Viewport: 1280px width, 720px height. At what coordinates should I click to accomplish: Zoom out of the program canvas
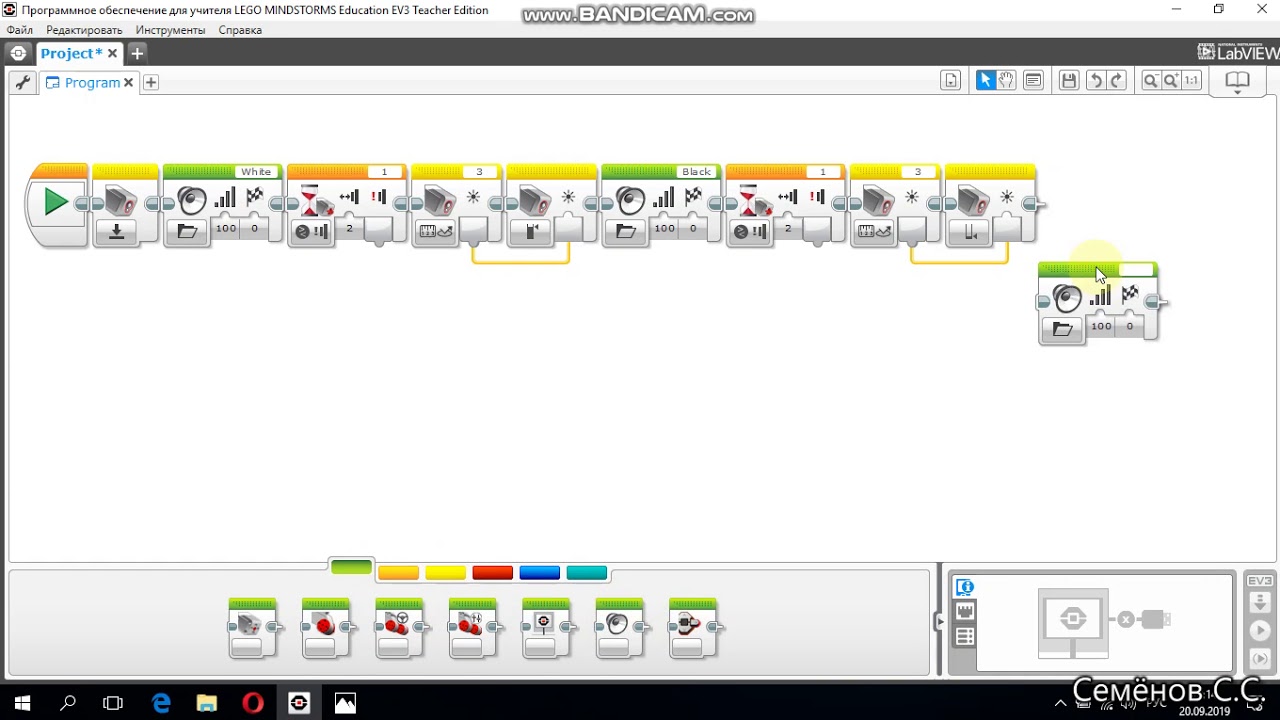(x=1150, y=81)
